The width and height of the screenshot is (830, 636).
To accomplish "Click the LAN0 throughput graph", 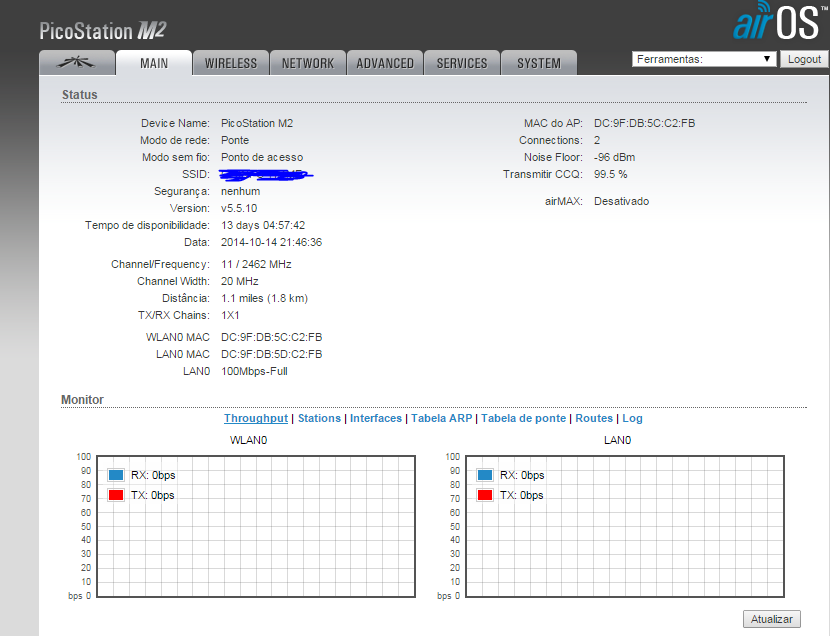I will [625, 526].
